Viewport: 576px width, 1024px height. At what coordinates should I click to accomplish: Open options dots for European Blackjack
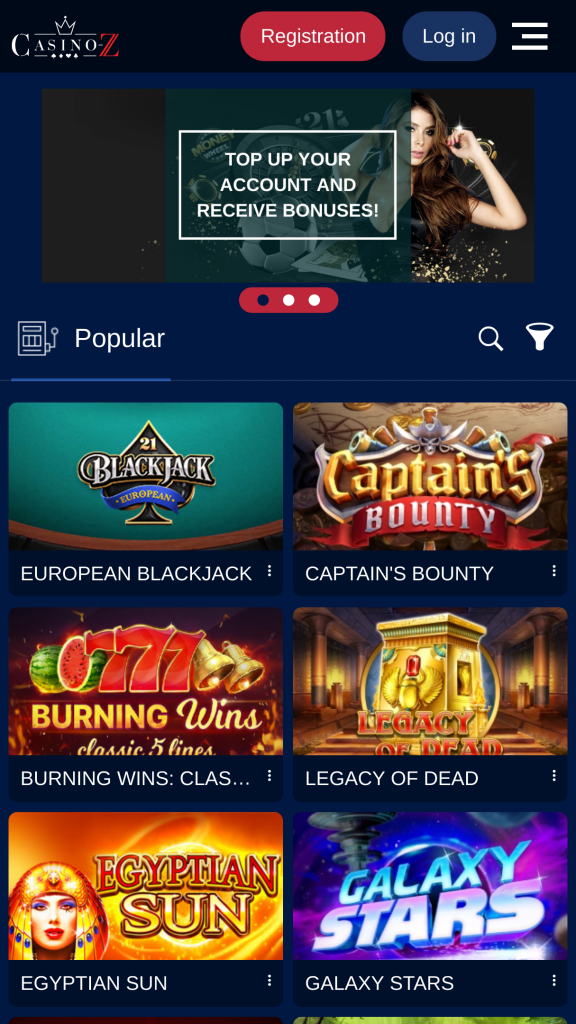click(x=269, y=571)
